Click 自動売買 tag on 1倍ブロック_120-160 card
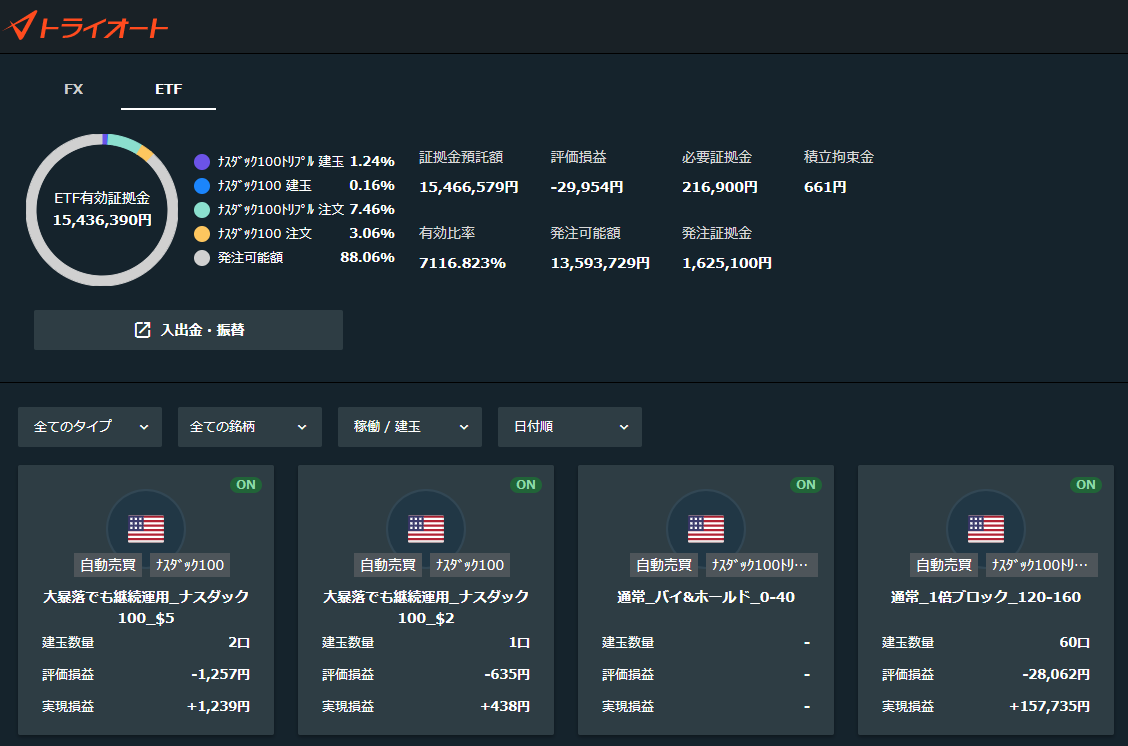The height and width of the screenshot is (746, 1128). 944,565
